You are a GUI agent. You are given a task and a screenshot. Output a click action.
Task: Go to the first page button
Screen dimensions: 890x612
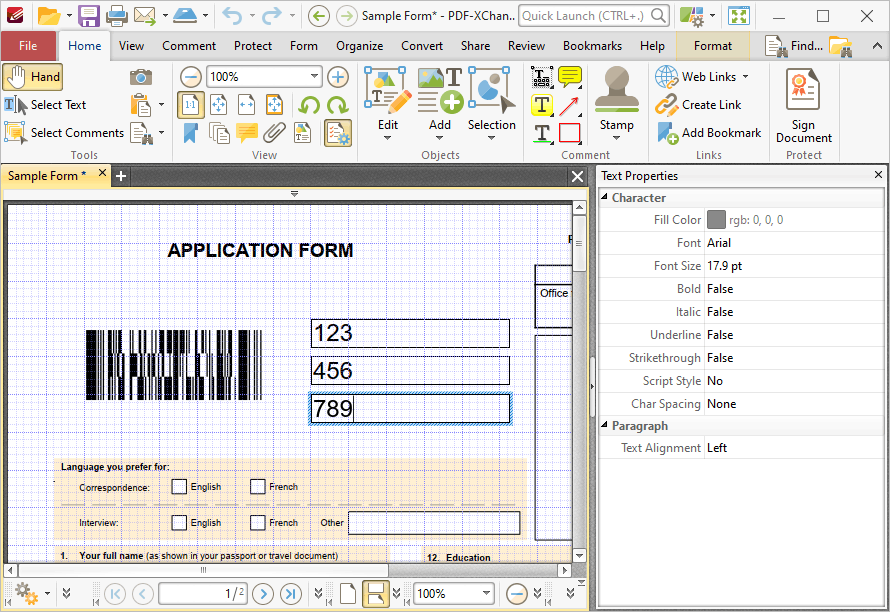coord(115,594)
